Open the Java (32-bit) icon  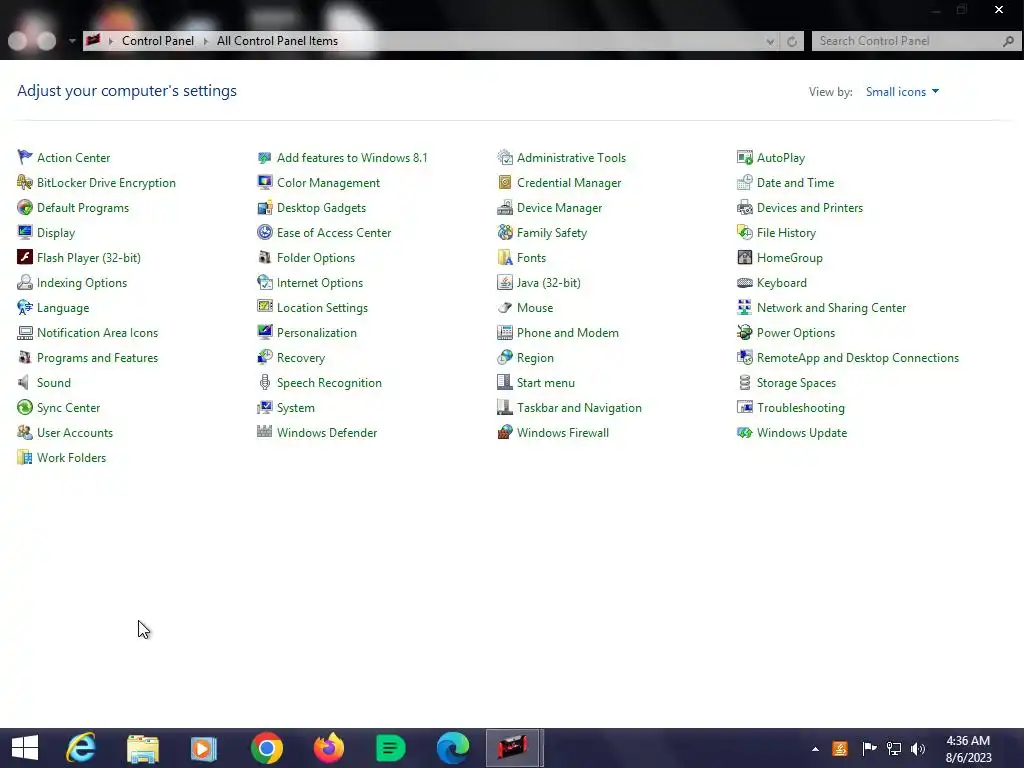click(x=505, y=282)
